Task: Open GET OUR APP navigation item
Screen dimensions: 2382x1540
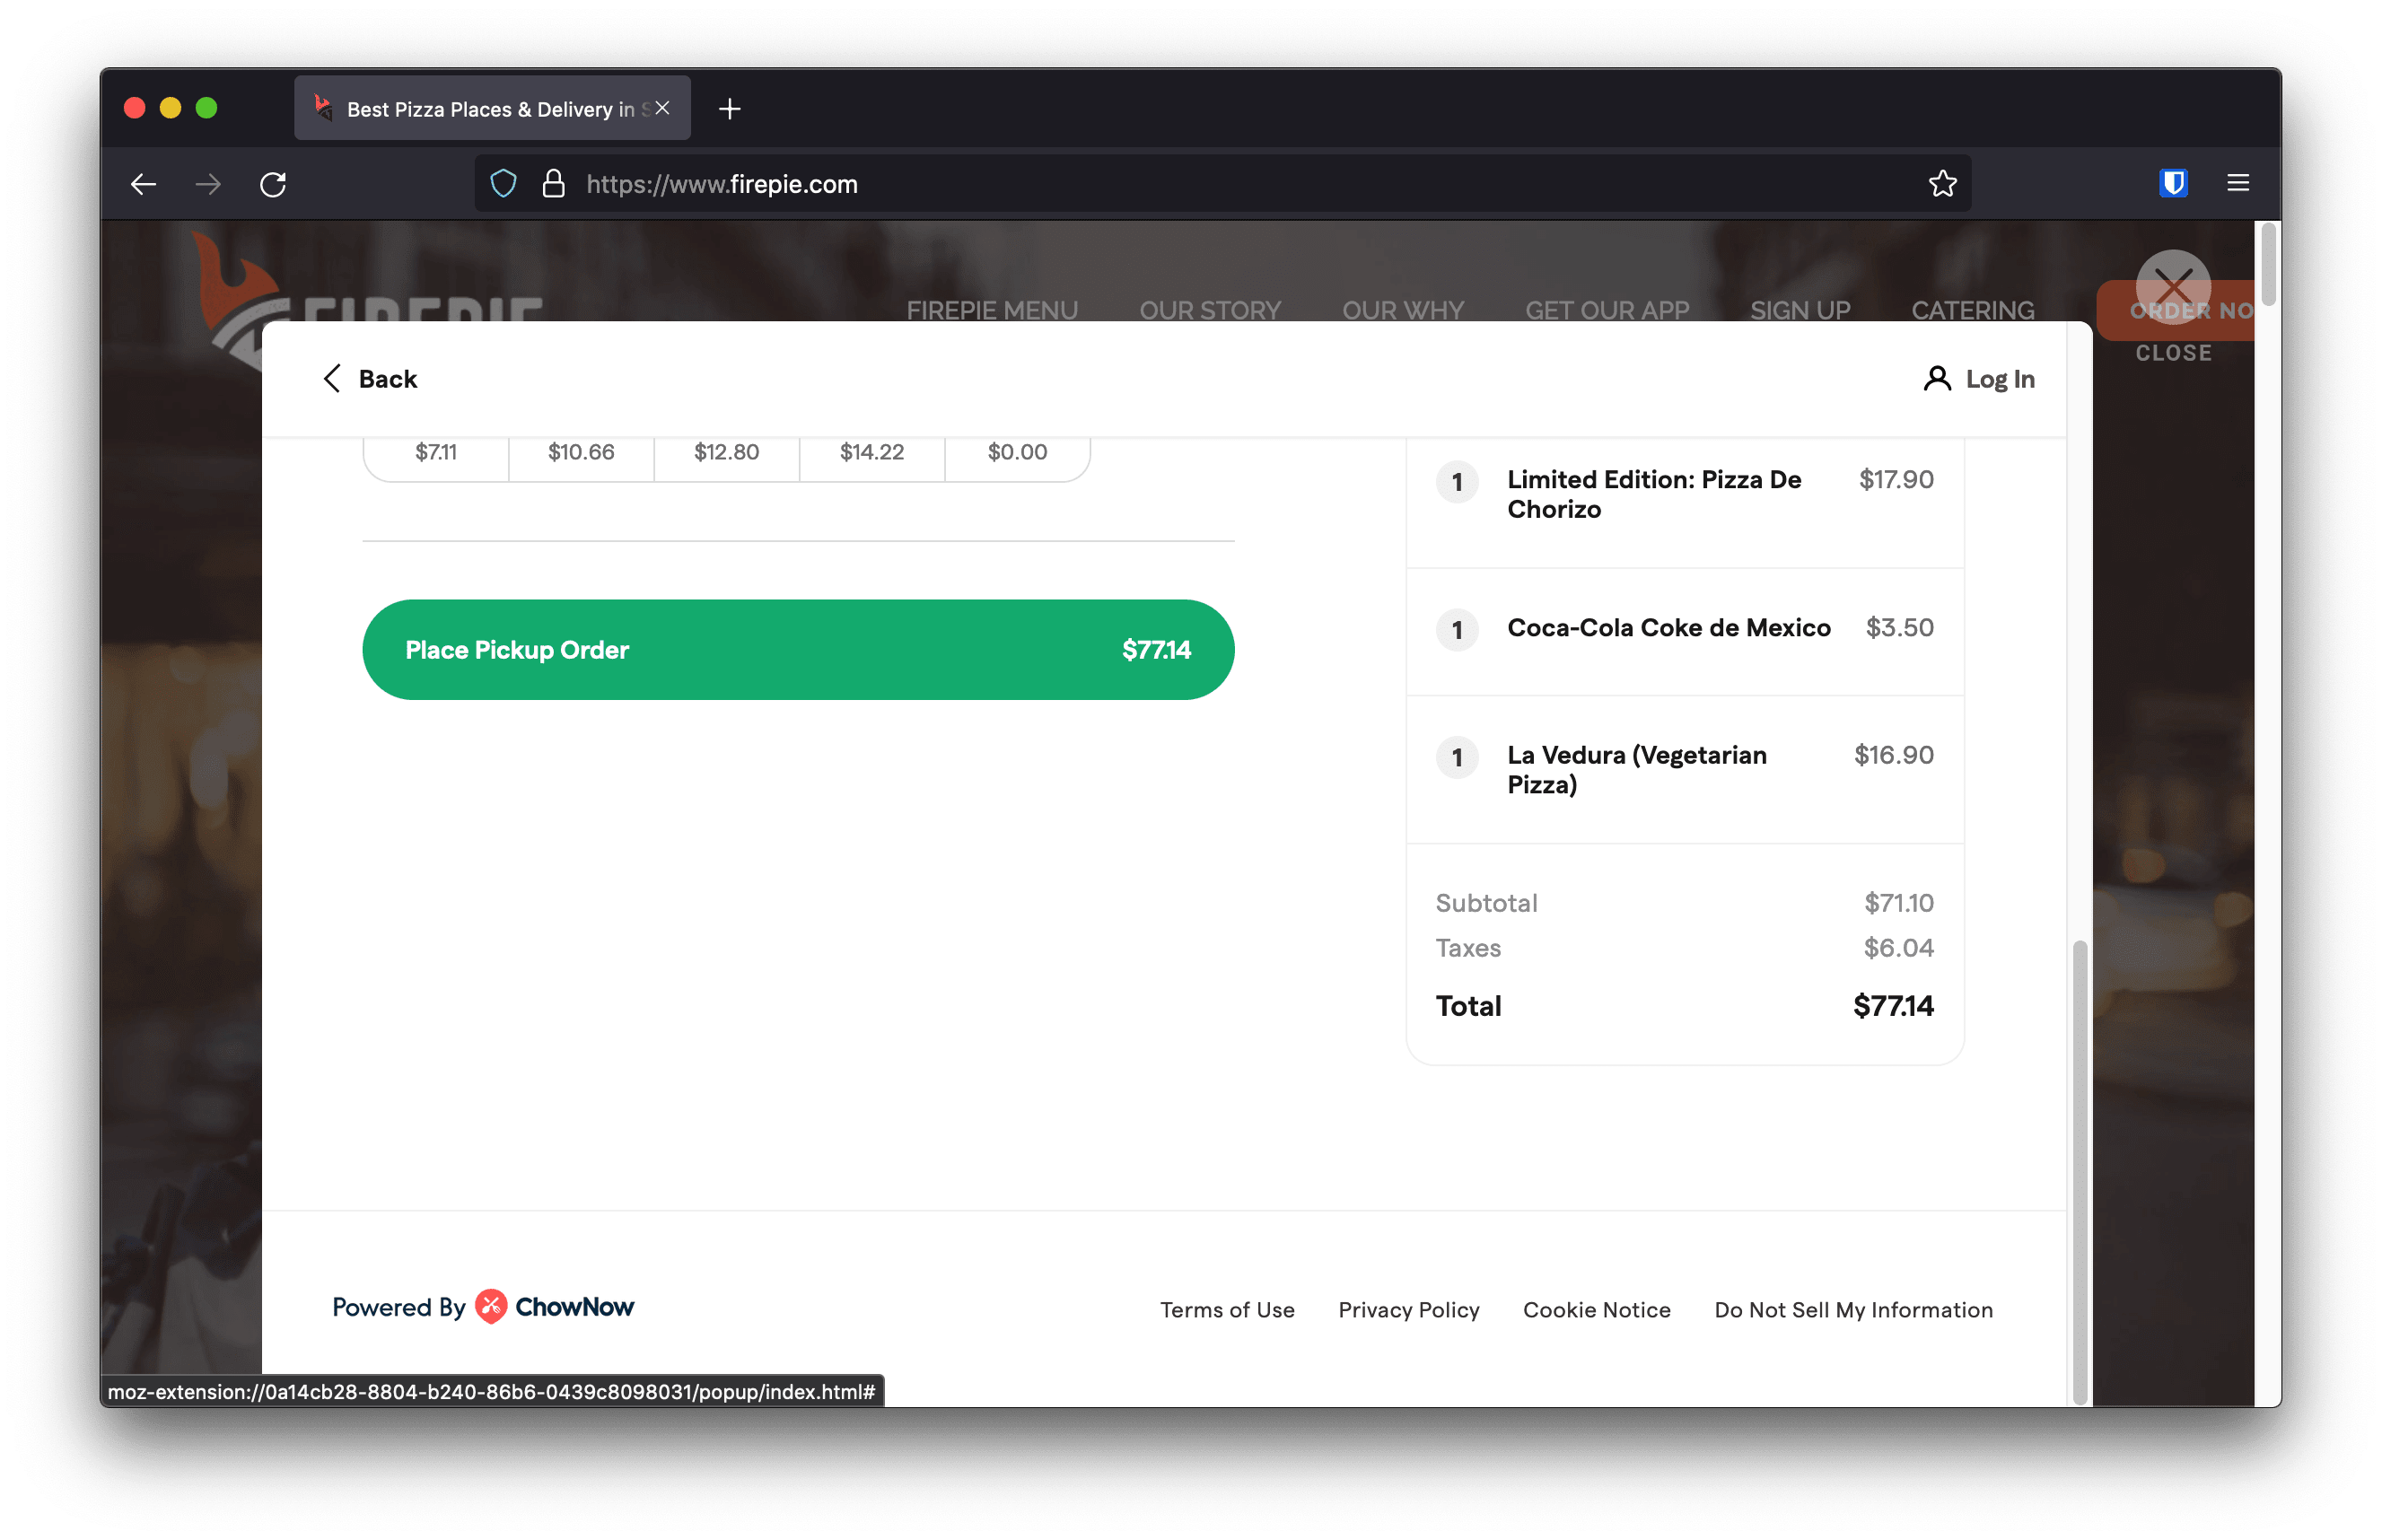Action: pos(1607,310)
